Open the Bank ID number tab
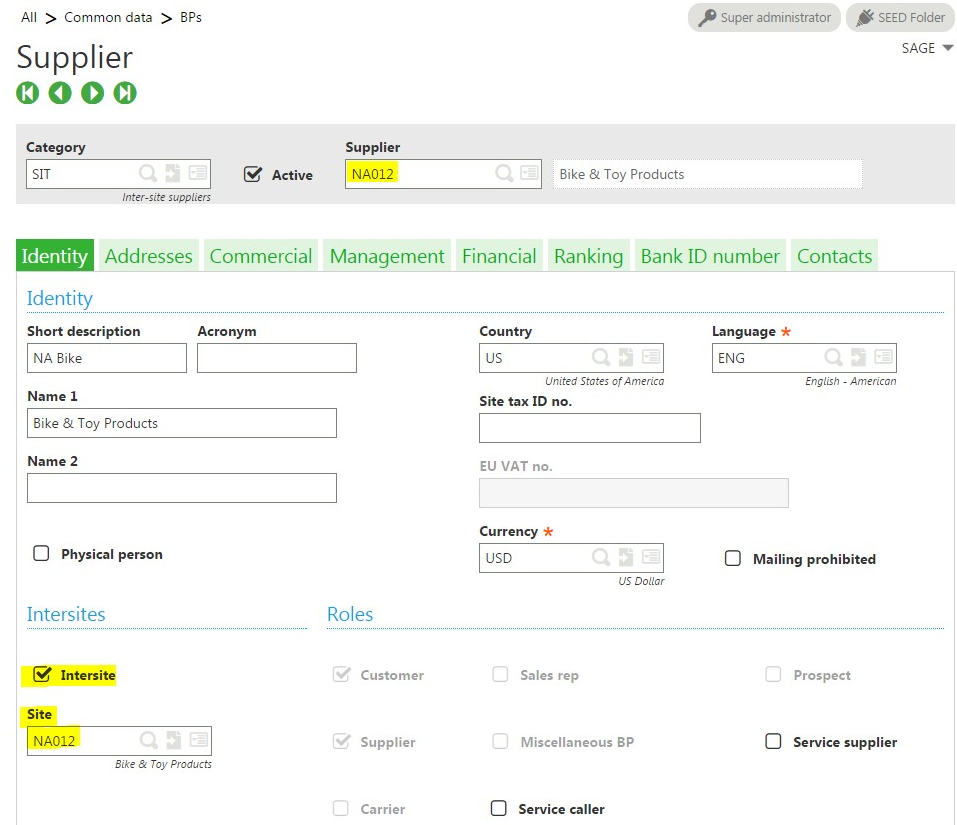The image size is (957, 825). [x=710, y=255]
